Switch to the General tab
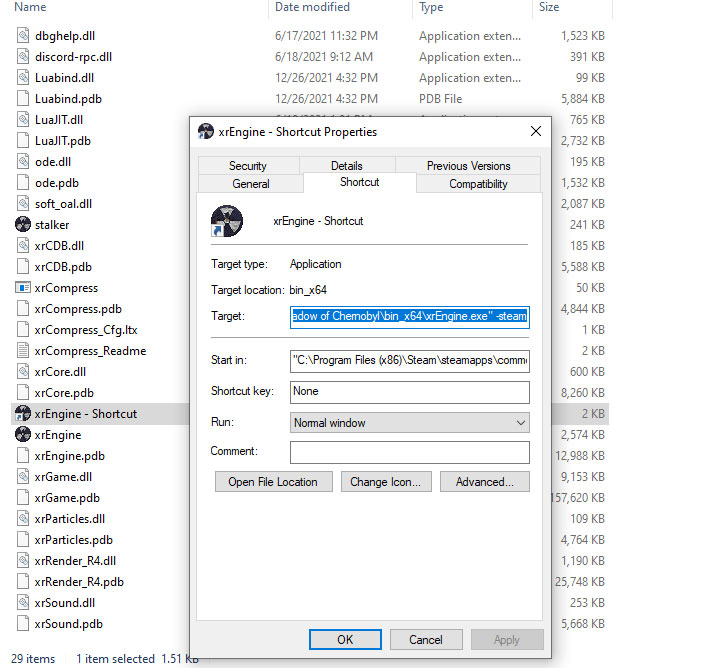 pyautogui.click(x=251, y=184)
